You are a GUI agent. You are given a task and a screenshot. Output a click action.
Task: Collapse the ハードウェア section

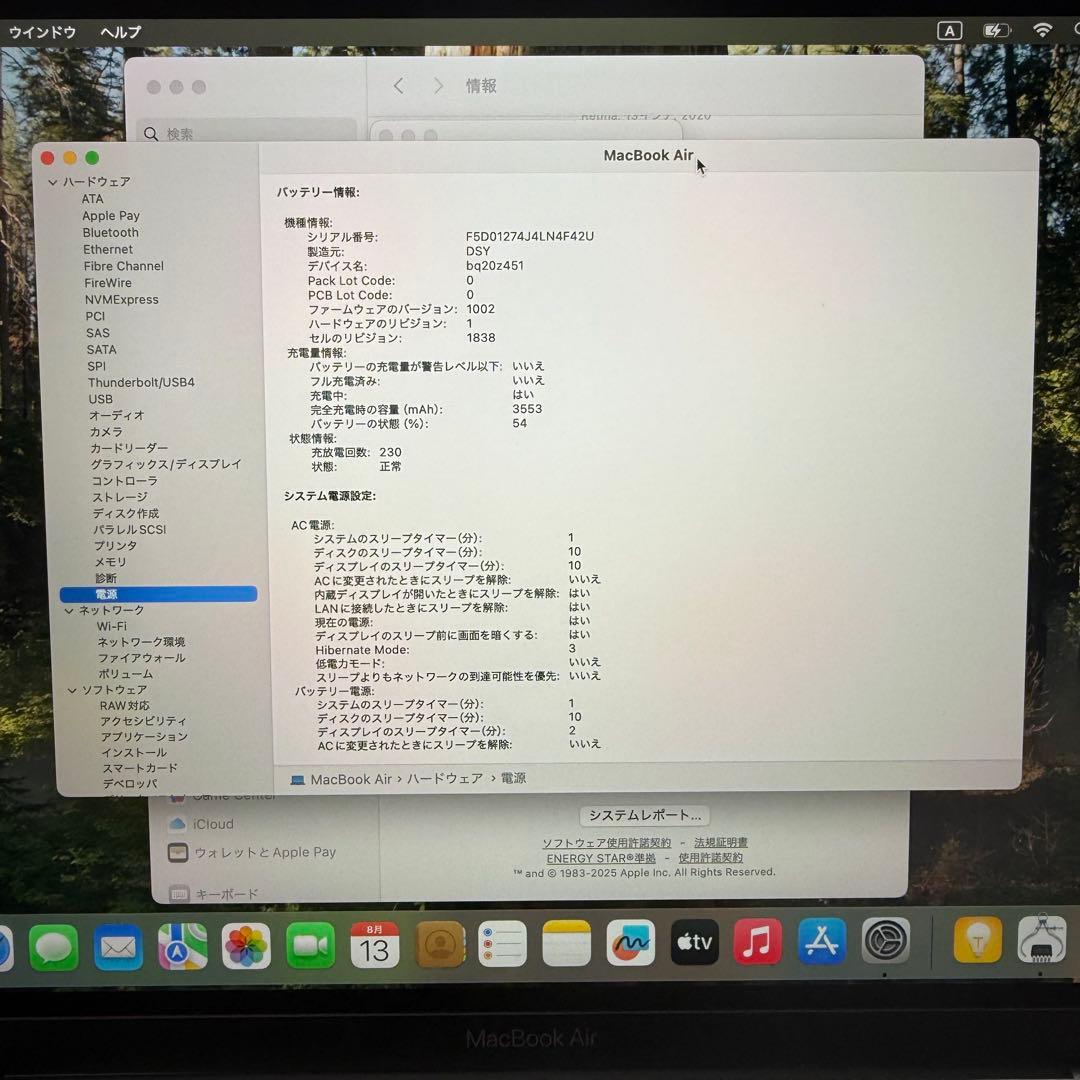[52, 182]
